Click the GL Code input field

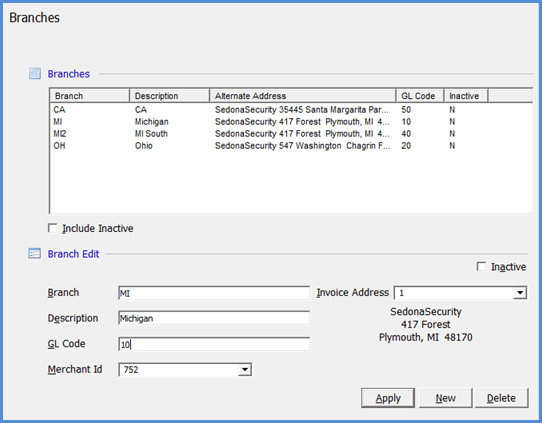point(214,344)
